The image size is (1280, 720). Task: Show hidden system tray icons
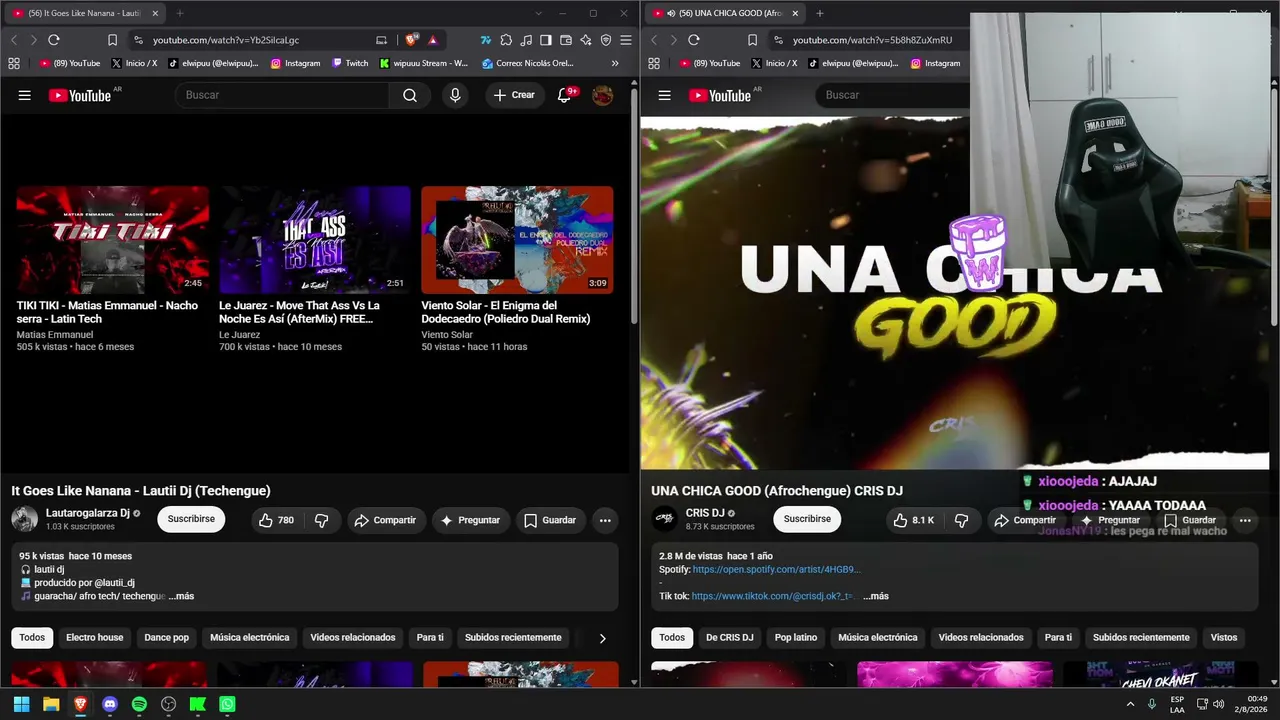click(x=1131, y=704)
